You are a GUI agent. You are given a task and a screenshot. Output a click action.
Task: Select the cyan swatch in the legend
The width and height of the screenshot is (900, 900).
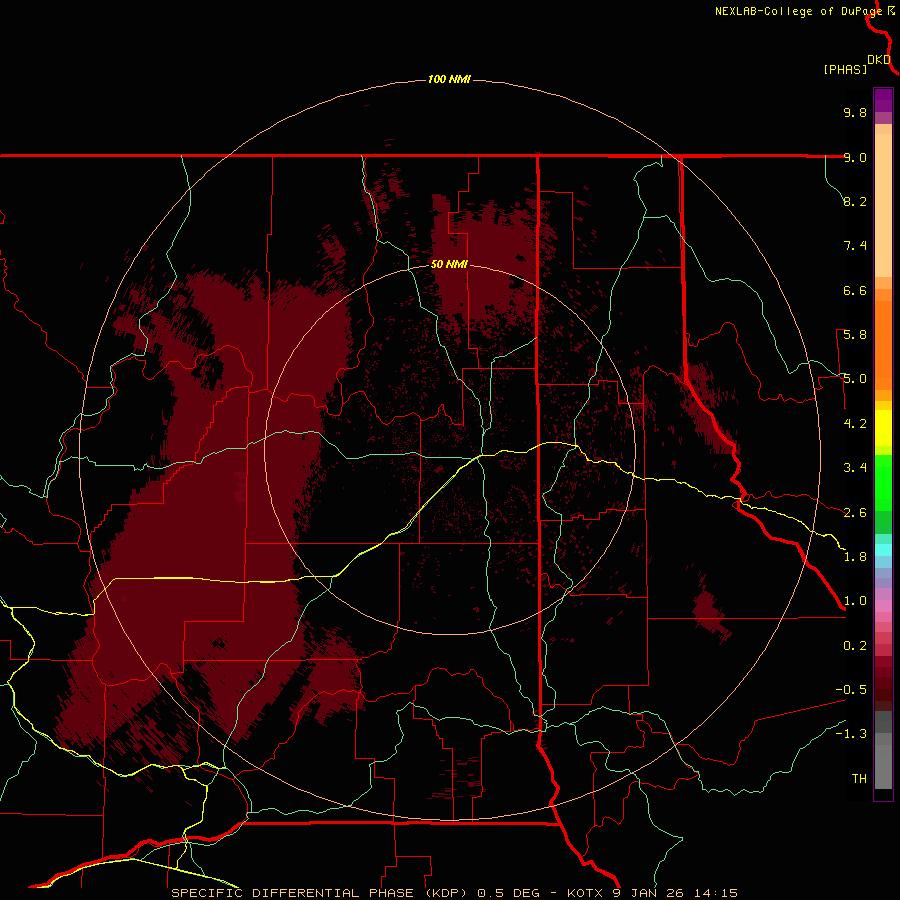click(883, 550)
